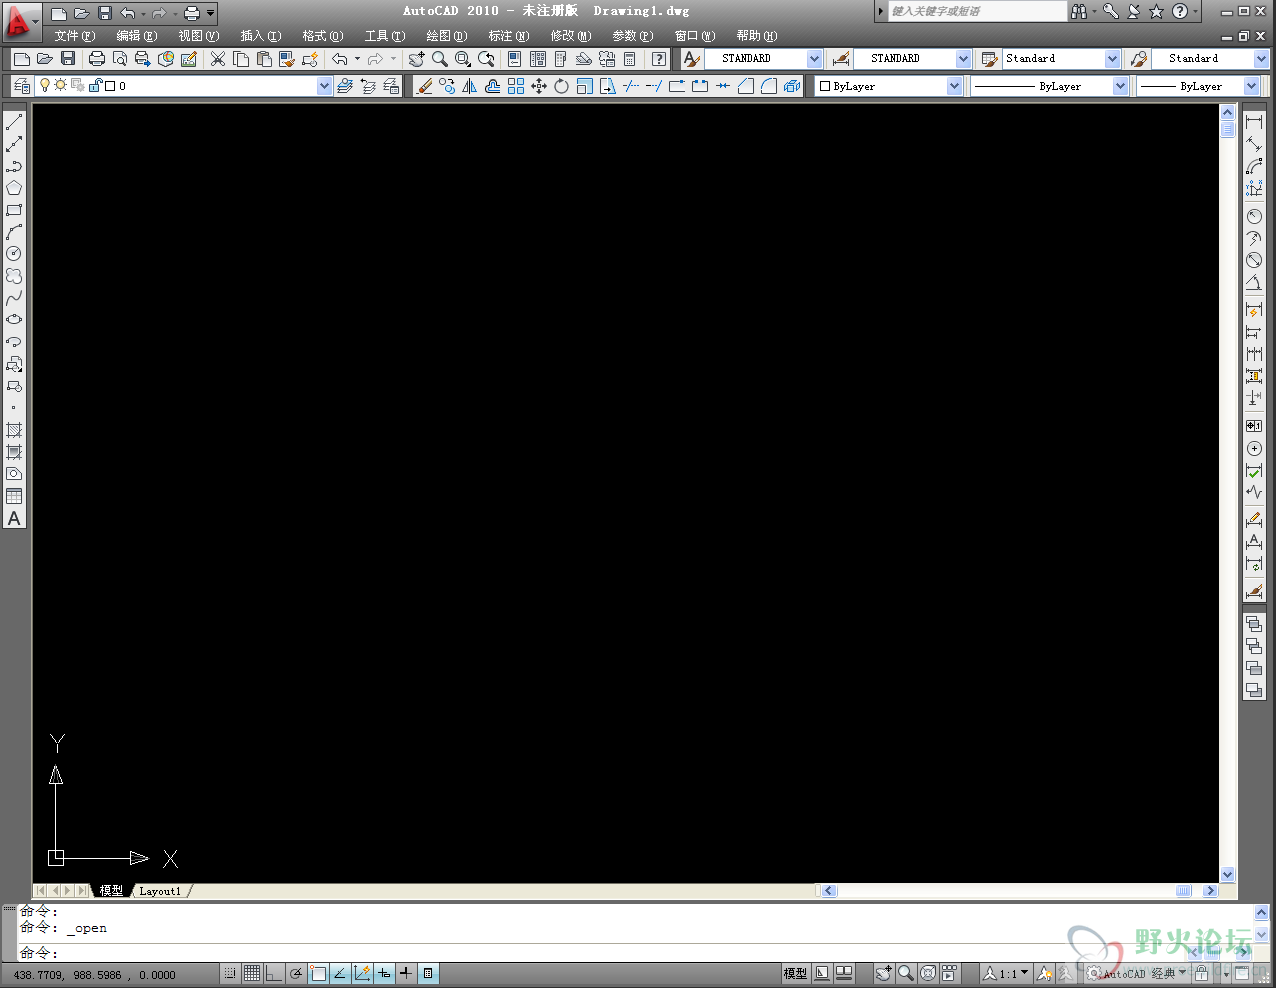The width and height of the screenshot is (1276, 988).
Task: Open the layer selection dropdown
Action: 323,86
